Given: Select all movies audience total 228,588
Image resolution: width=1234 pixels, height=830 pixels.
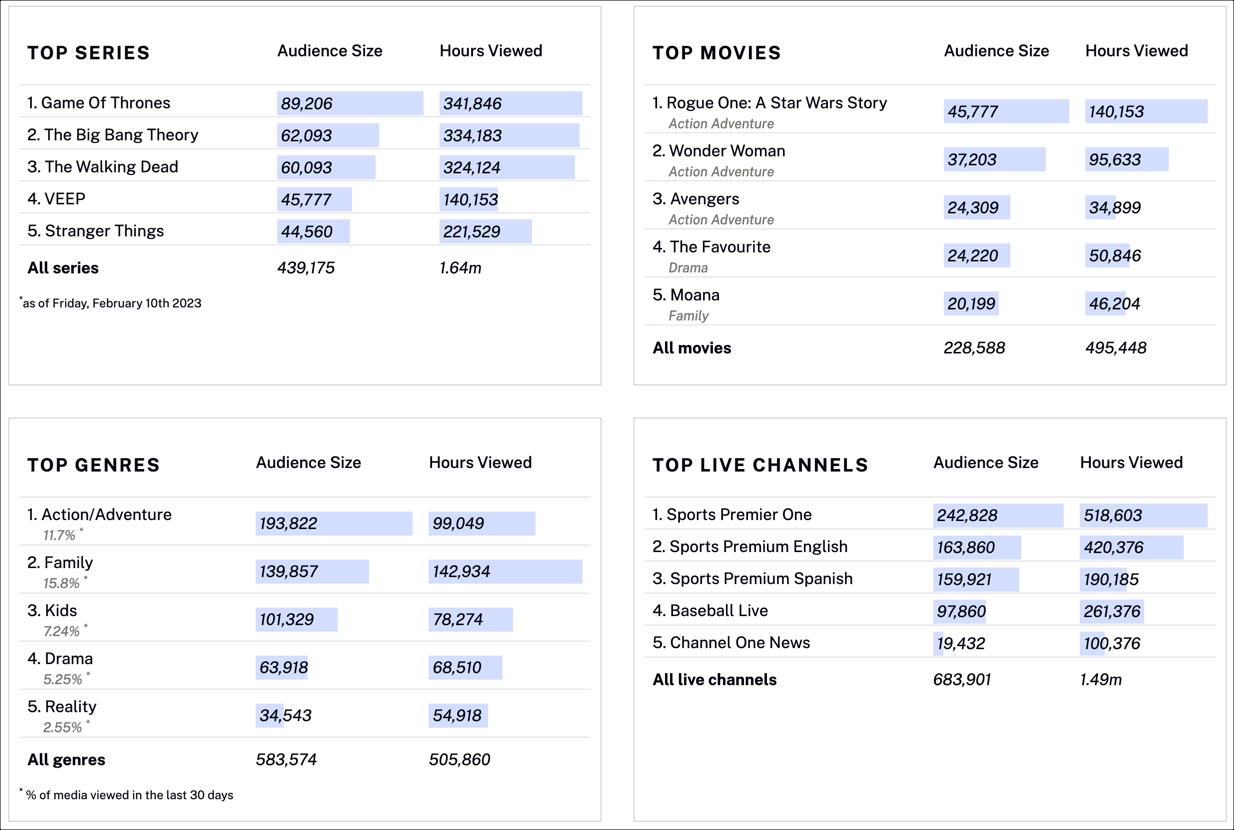Looking at the screenshot, I should (975, 348).
